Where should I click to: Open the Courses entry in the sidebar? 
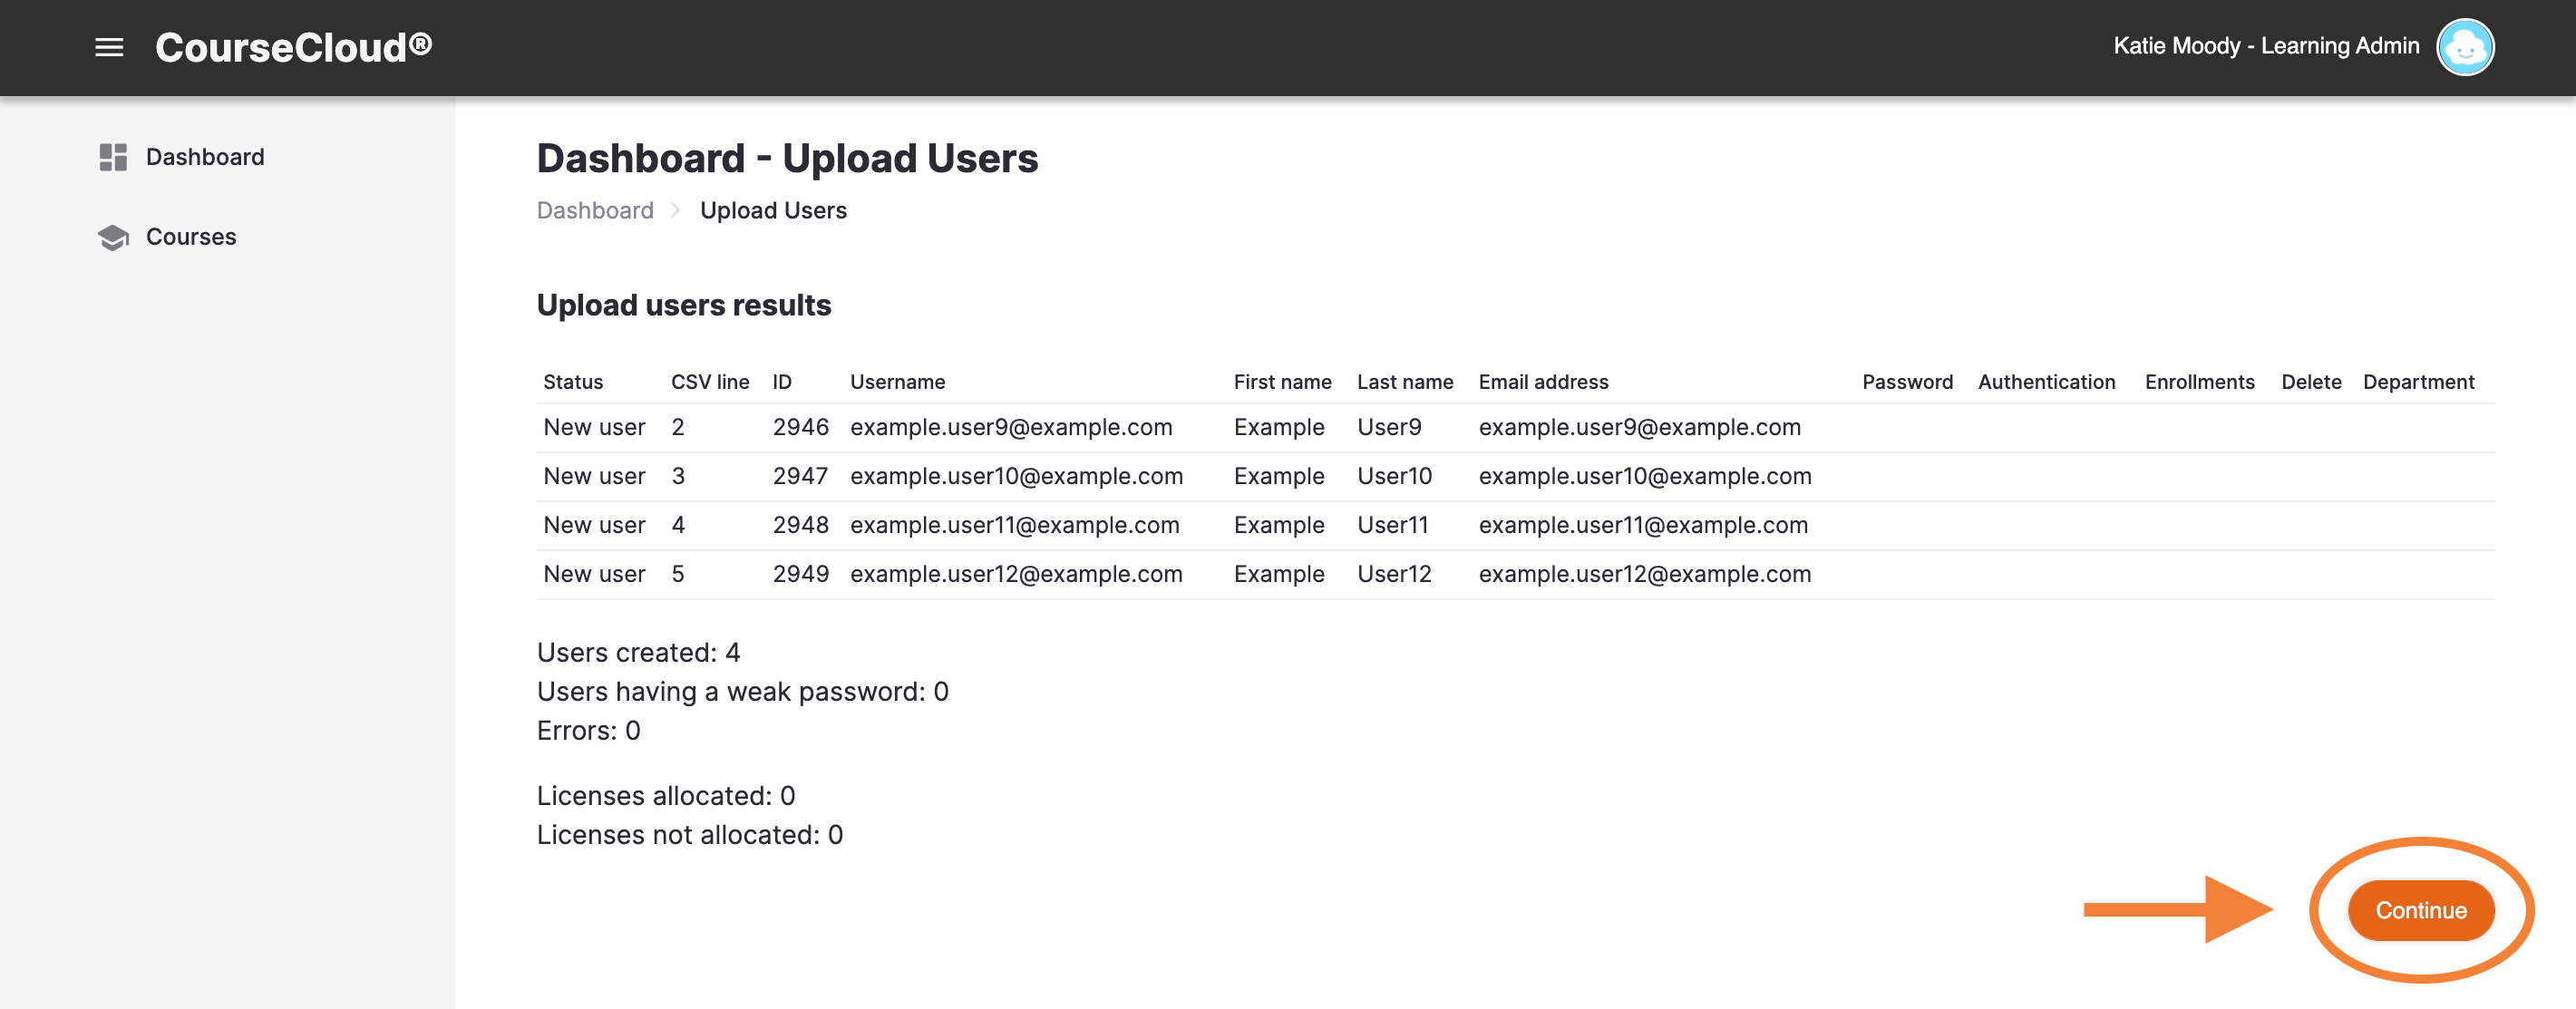(191, 237)
